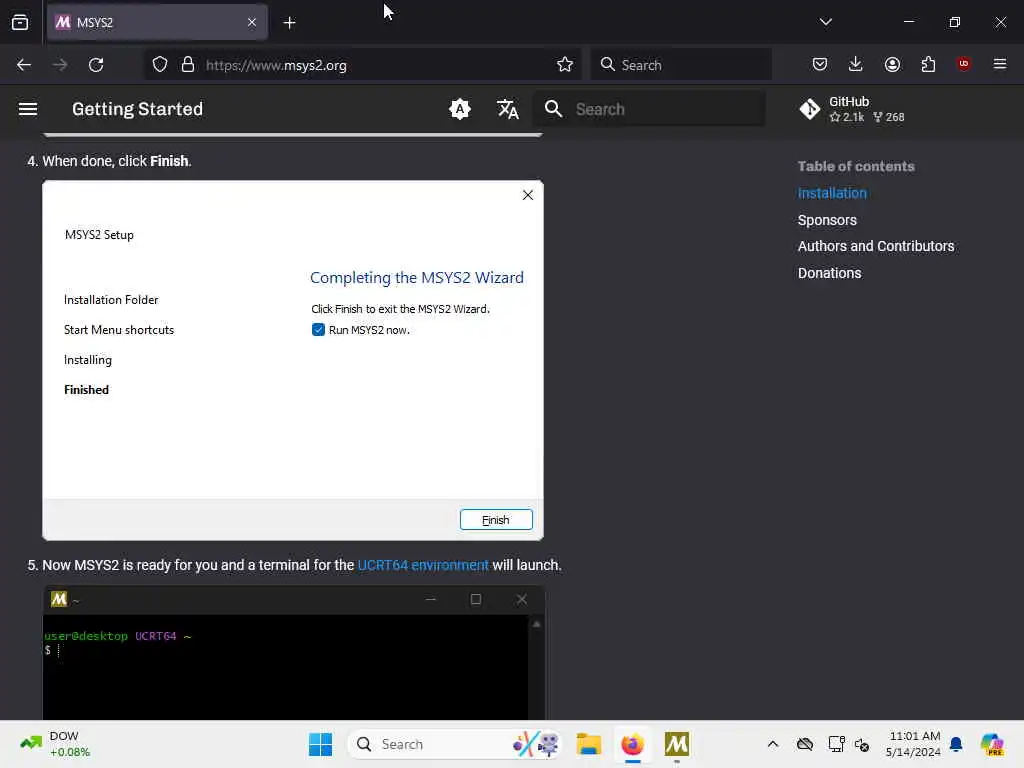This screenshot has width=1024, height=768.
Task: Open the Firefox account menu
Action: 892,64
